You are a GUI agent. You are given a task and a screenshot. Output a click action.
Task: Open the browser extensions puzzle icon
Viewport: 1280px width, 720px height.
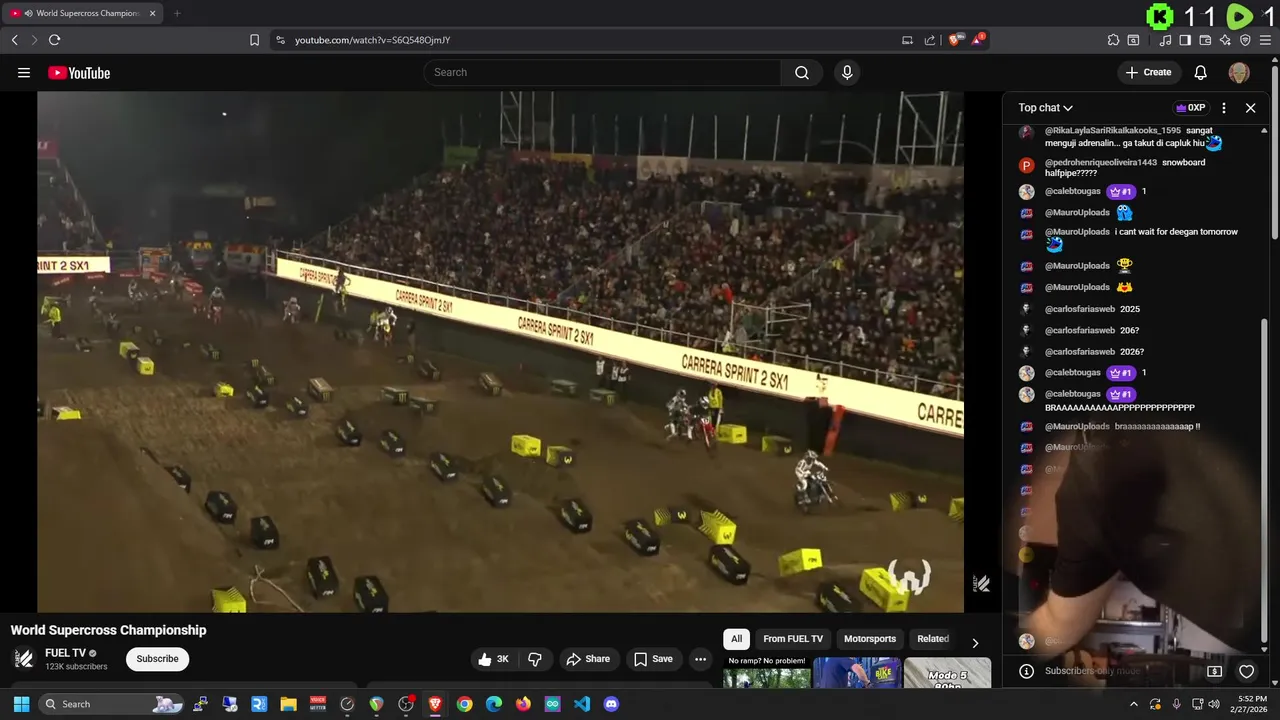click(x=1113, y=40)
